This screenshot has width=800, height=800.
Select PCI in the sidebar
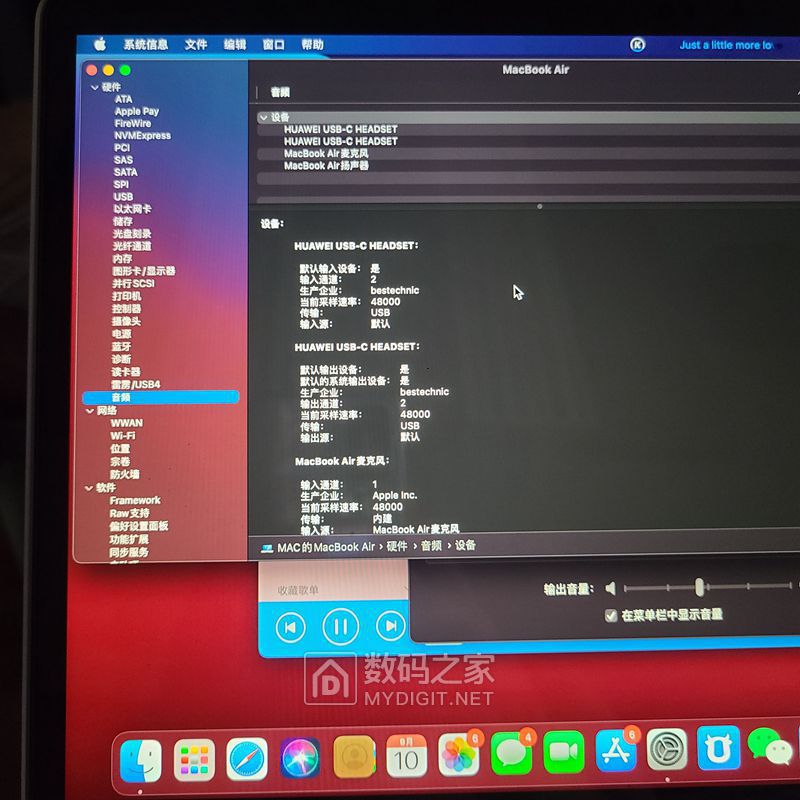pos(122,148)
